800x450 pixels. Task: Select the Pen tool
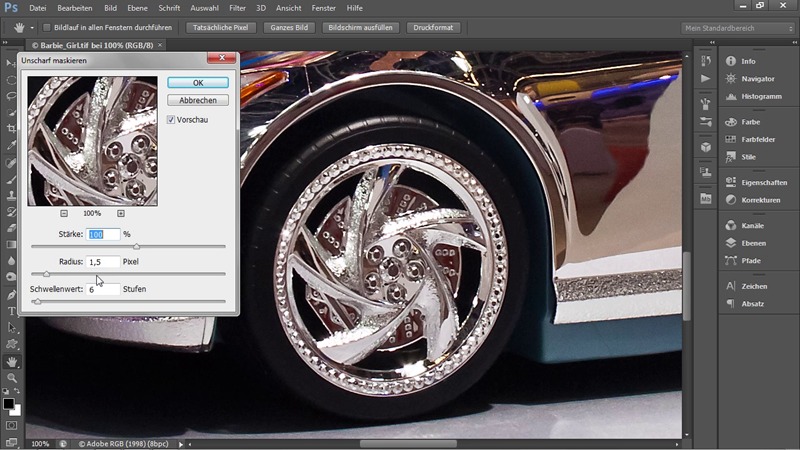[11, 295]
